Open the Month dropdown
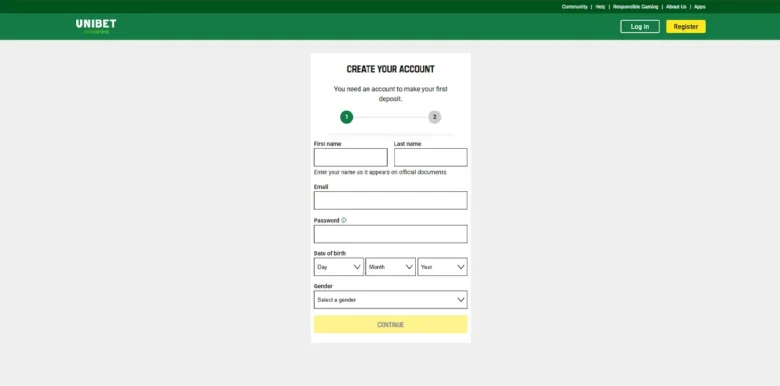The image size is (780, 386). tap(390, 267)
